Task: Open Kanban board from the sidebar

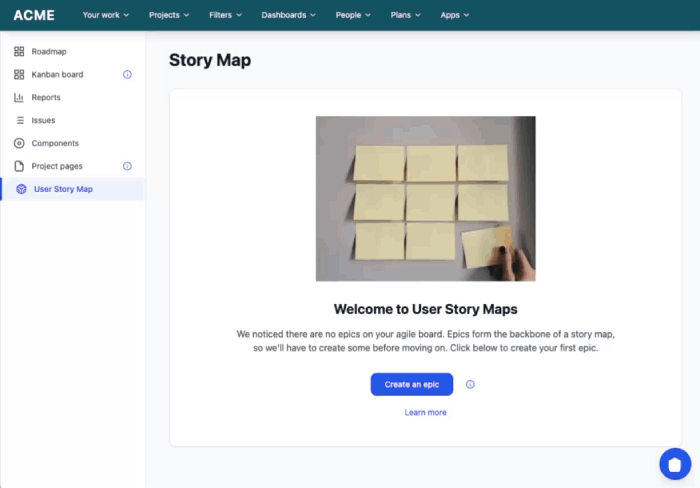Action: pyautogui.click(x=72, y=74)
